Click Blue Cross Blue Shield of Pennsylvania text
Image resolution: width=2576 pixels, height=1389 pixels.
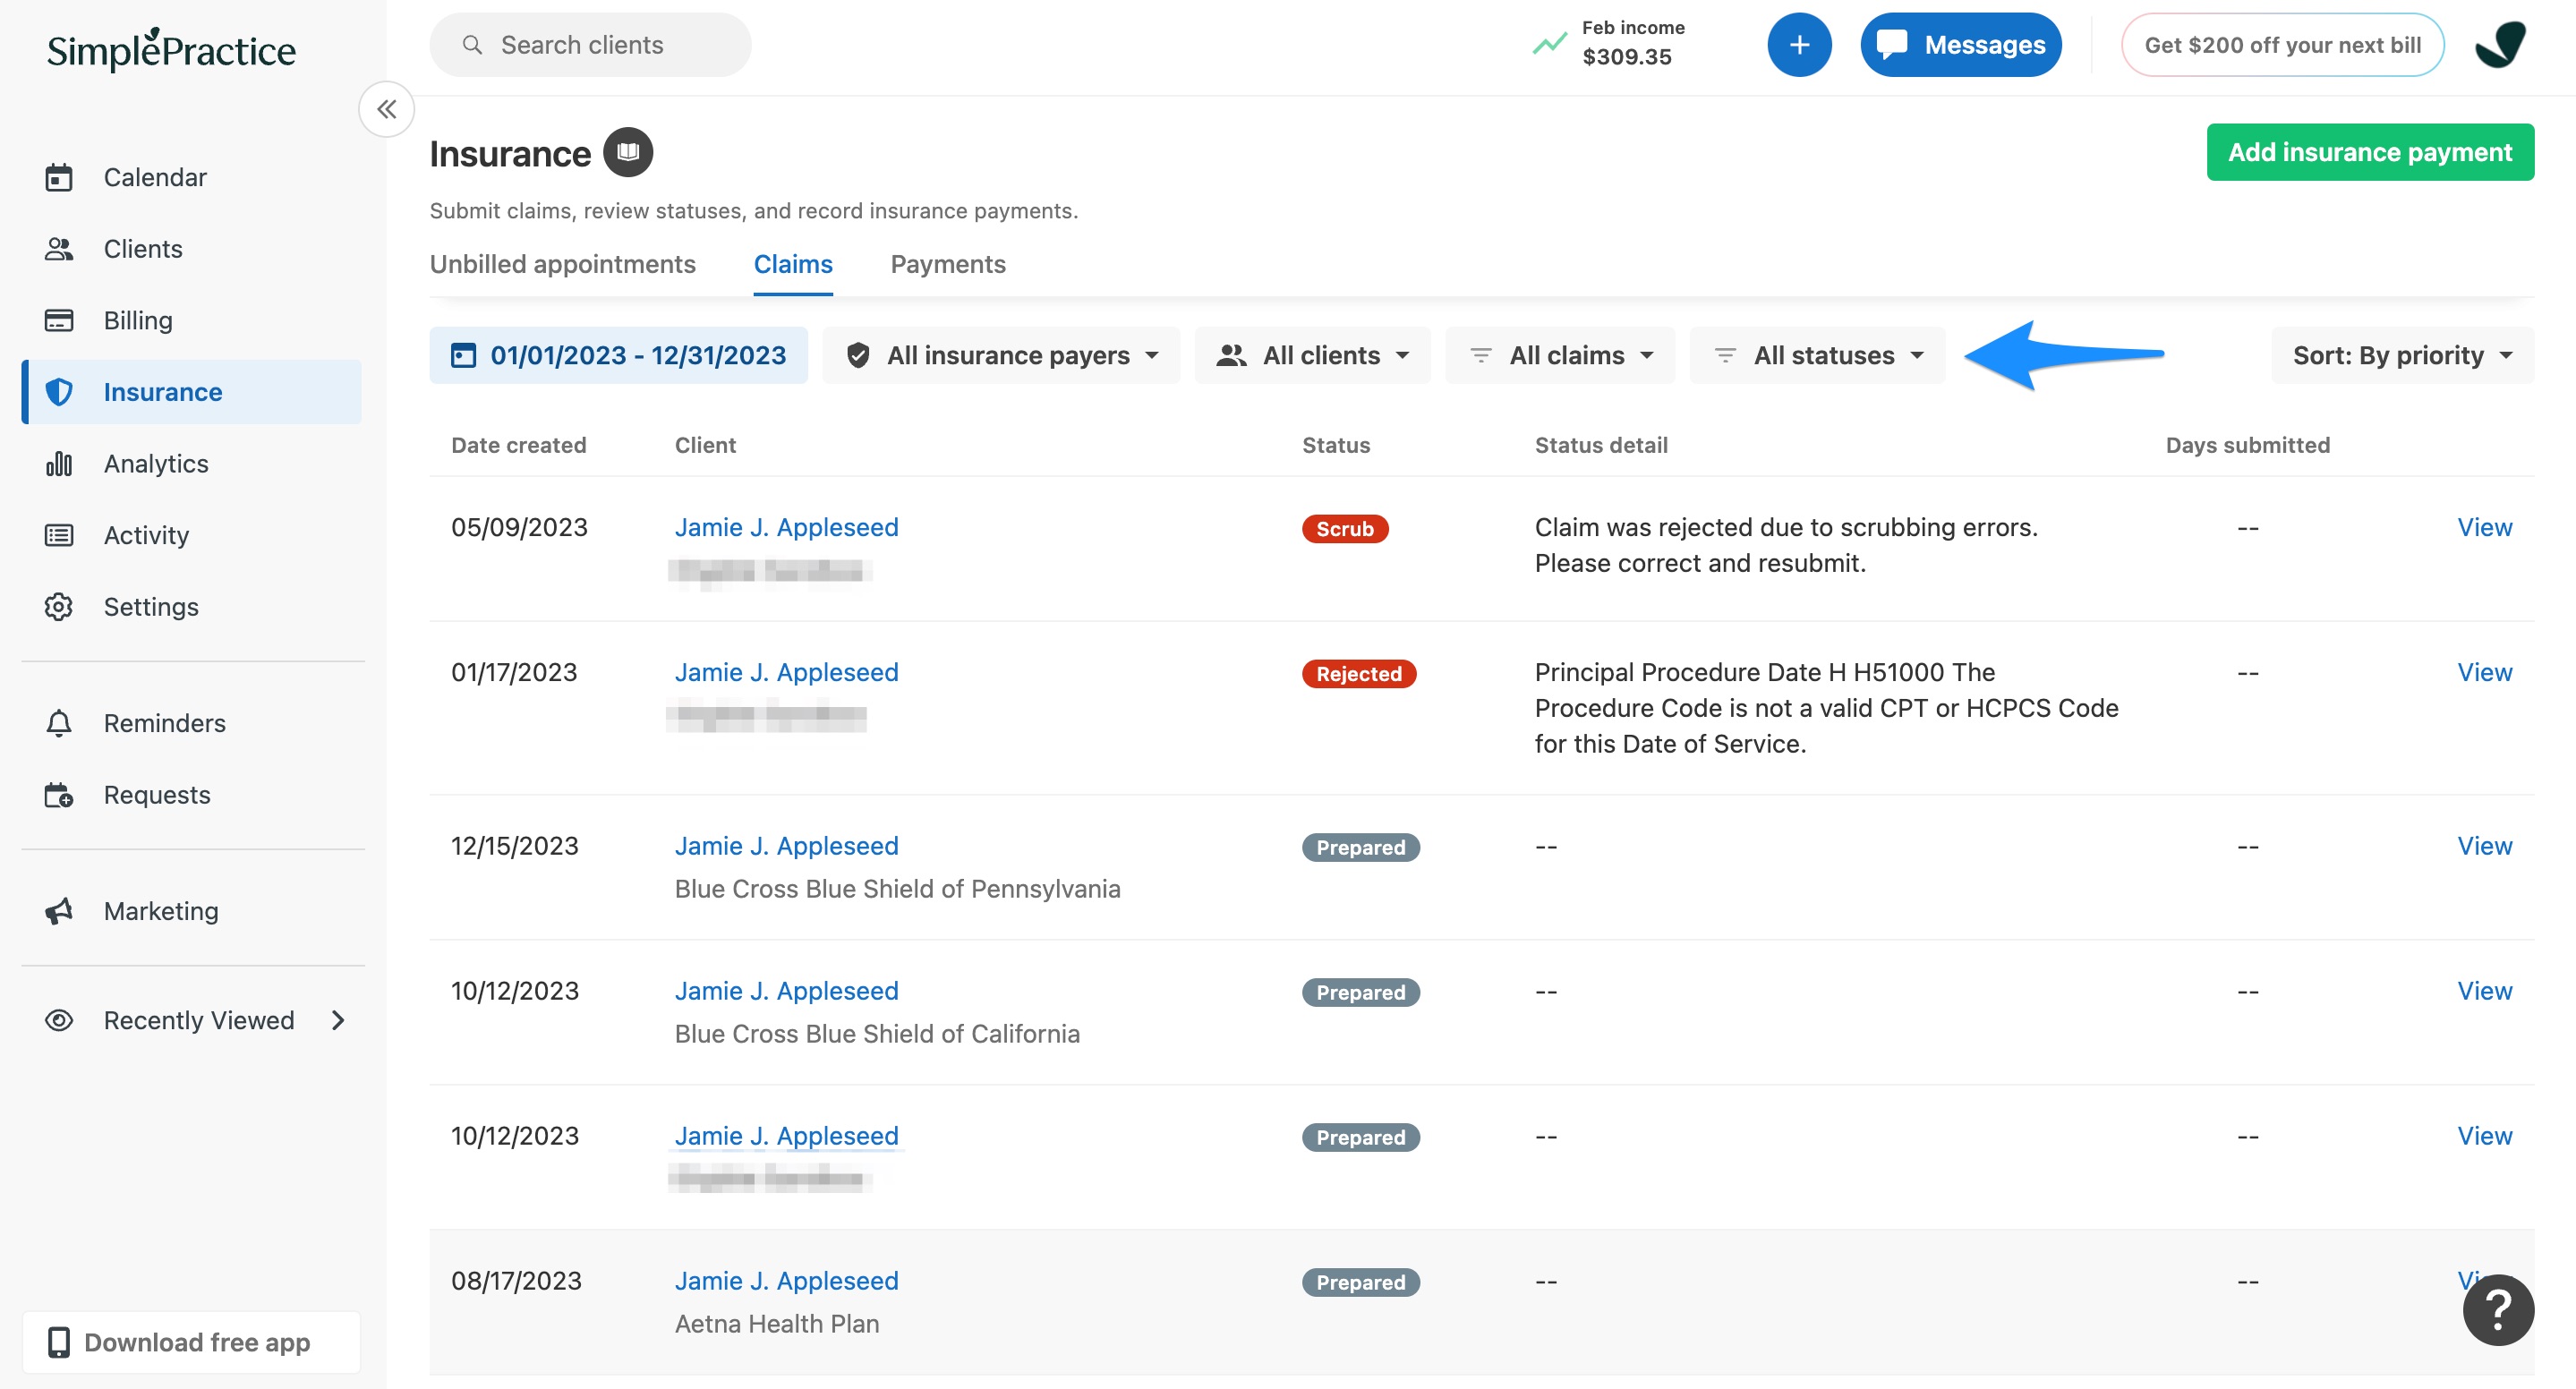897,889
